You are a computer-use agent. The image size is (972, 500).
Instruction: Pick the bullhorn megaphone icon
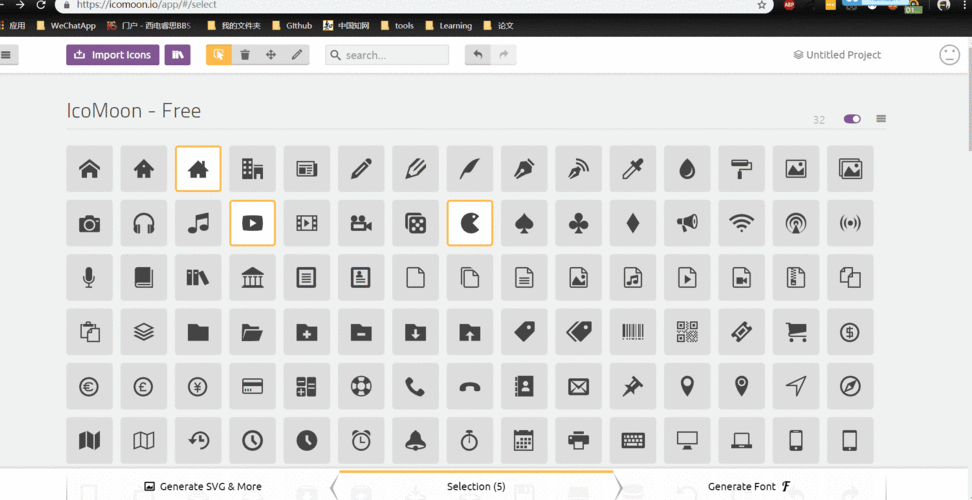(687, 223)
